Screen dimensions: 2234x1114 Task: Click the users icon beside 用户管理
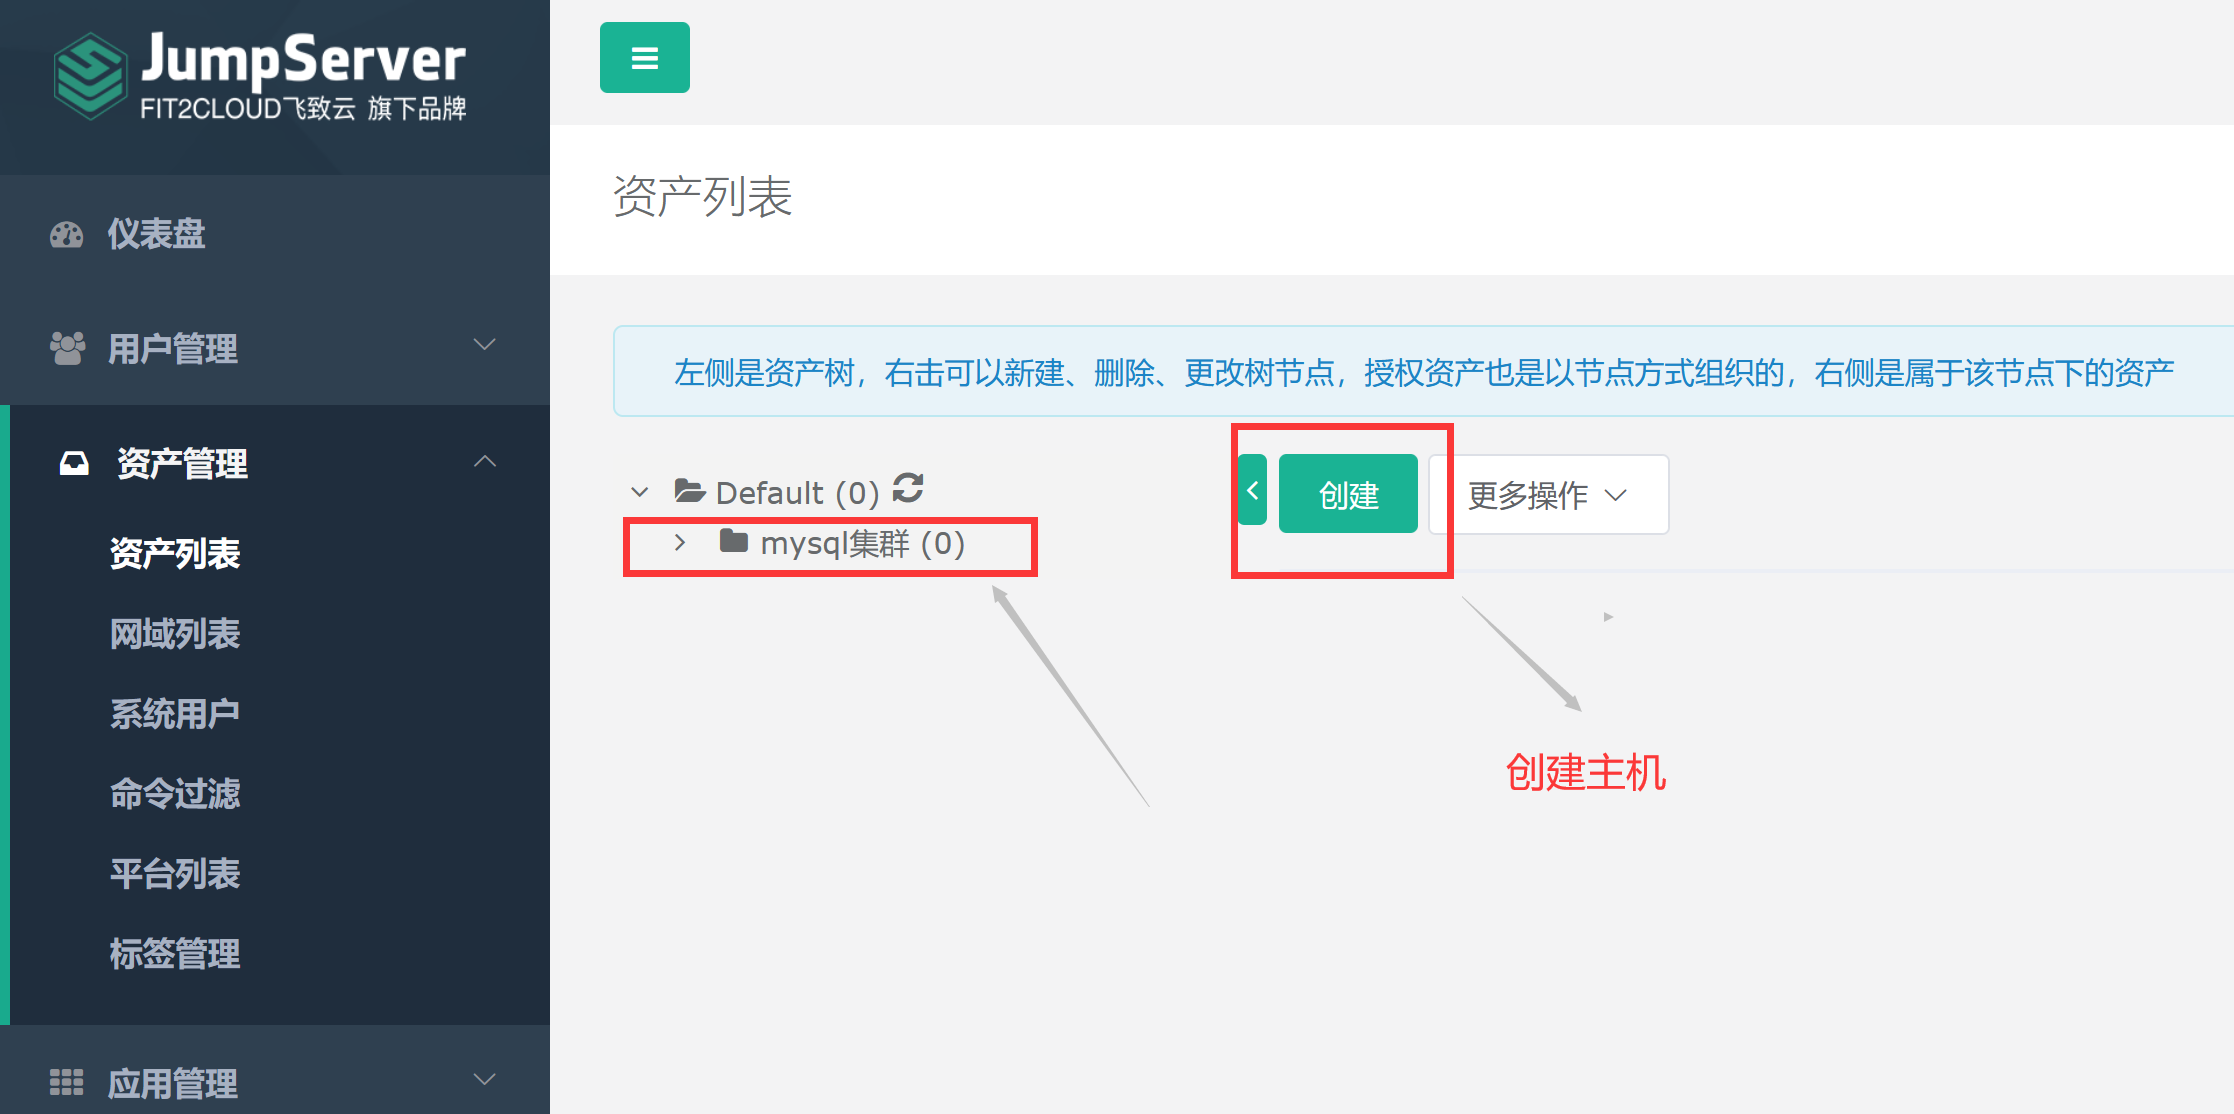pyautogui.click(x=67, y=348)
